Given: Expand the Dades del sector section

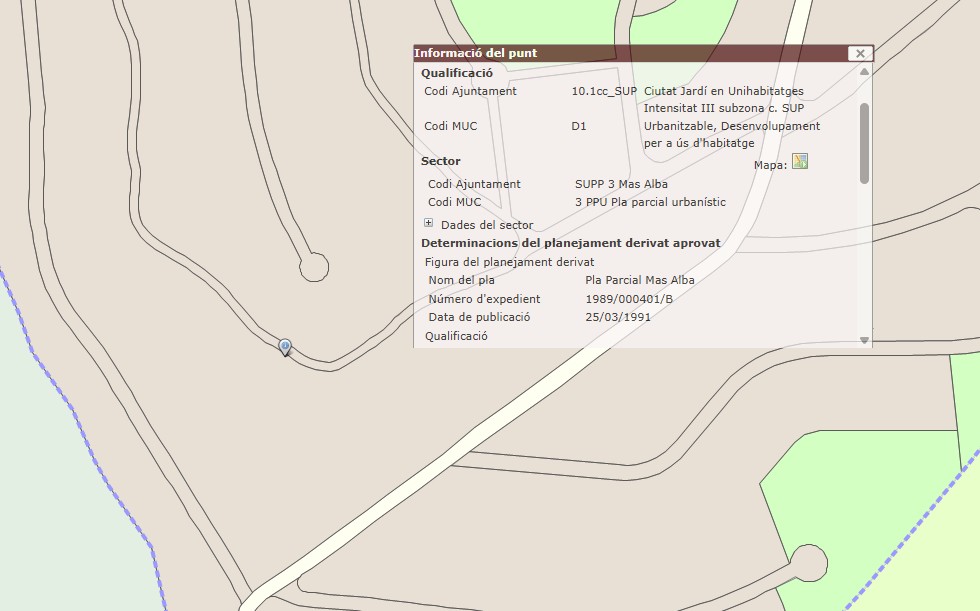Looking at the screenshot, I should point(429,223).
